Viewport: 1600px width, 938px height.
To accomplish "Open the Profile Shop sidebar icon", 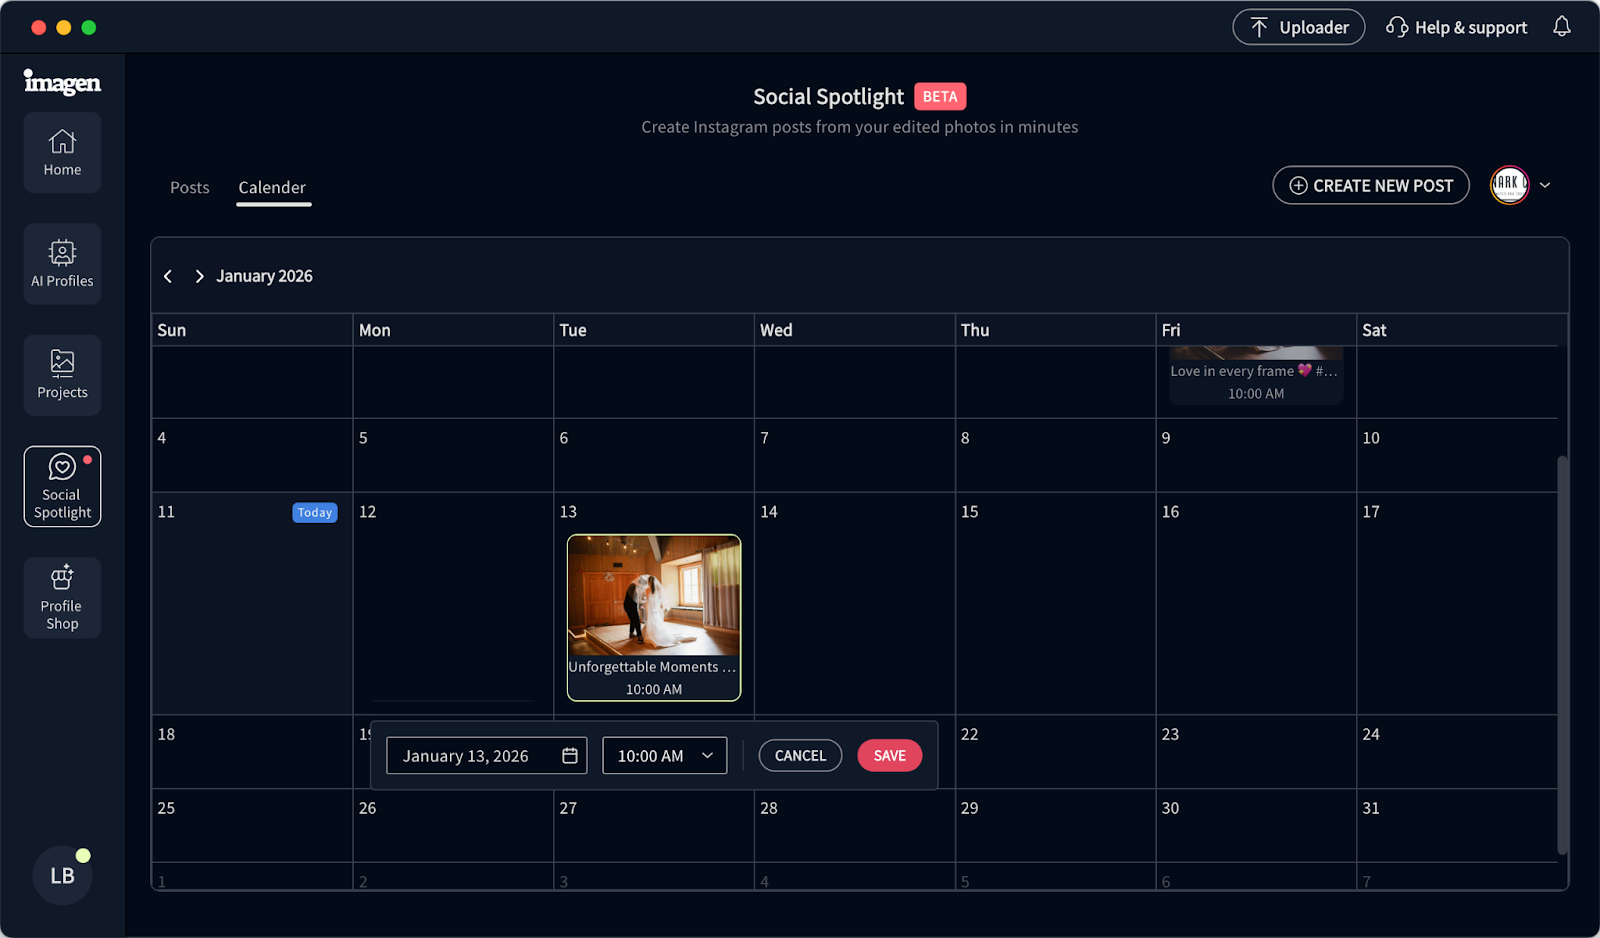I will [62, 598].
